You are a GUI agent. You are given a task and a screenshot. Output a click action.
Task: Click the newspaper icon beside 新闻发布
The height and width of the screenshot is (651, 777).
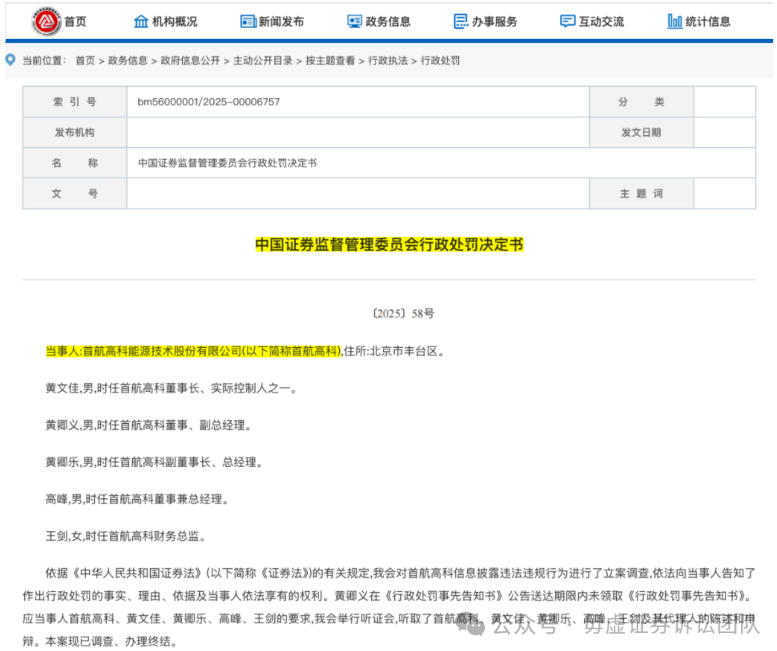(x=247, y=21)
